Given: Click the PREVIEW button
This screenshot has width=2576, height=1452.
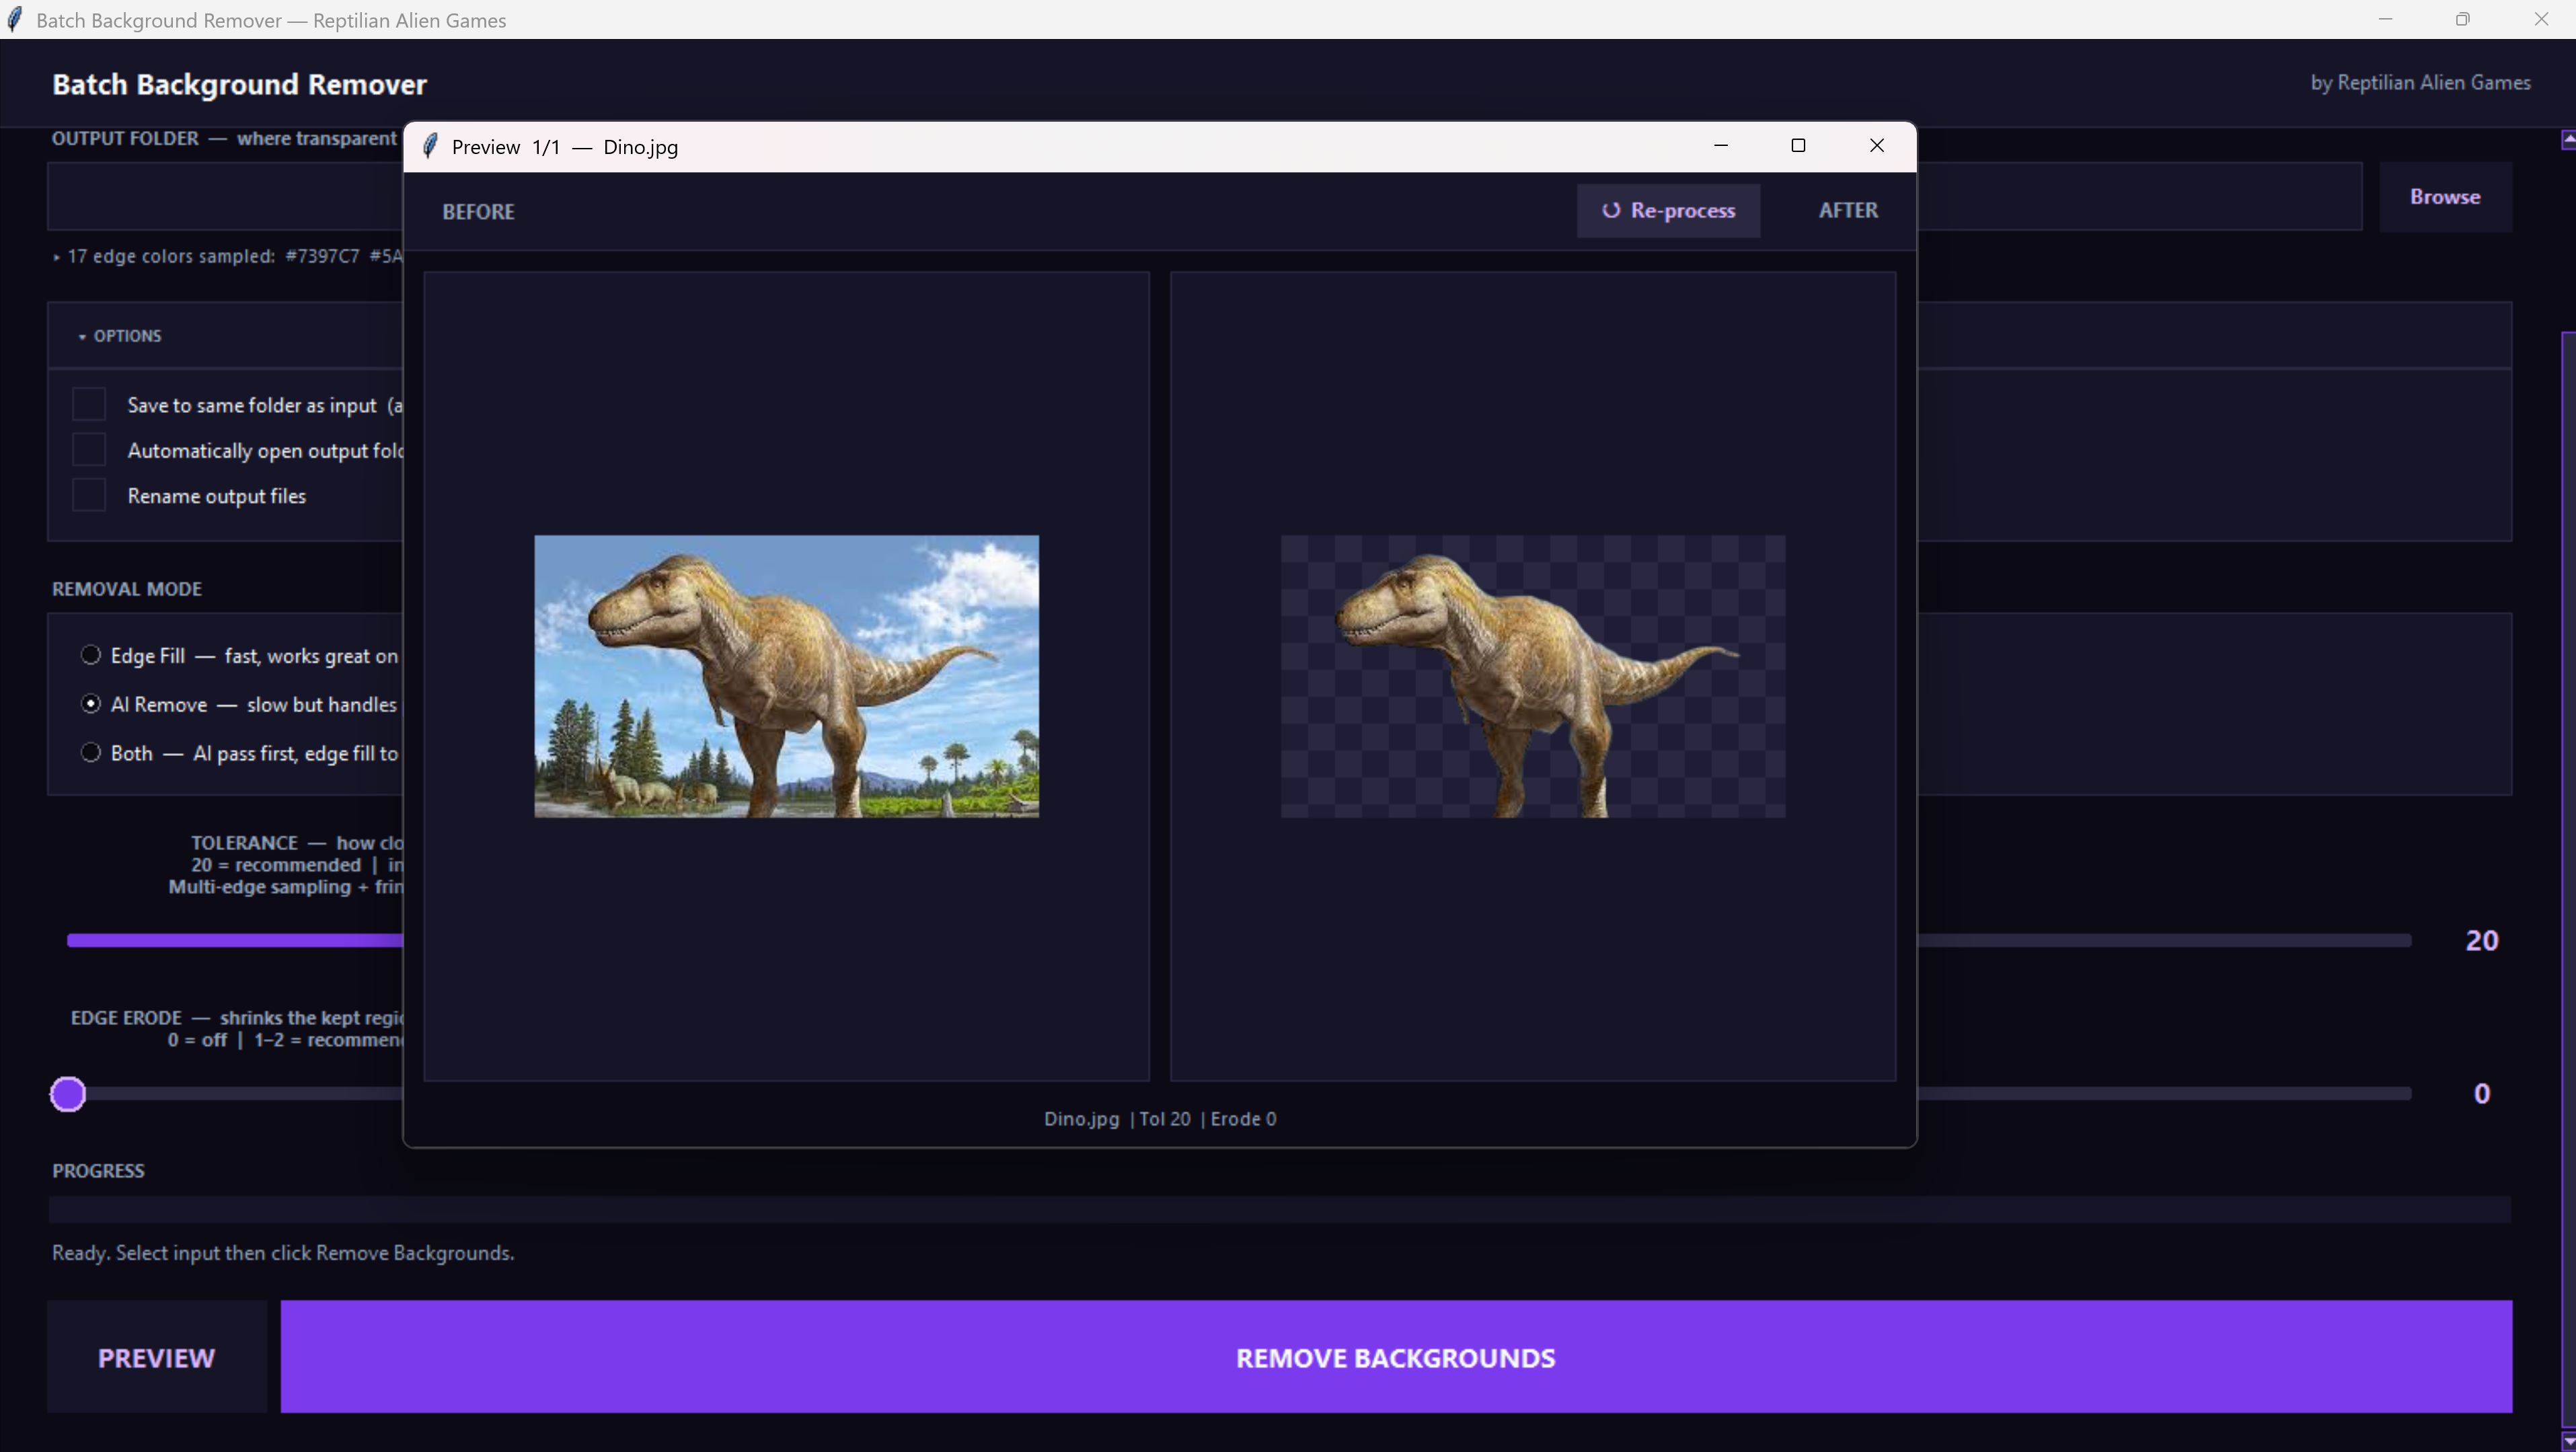Looking at the screenshot, I should tap(157, 1357).
